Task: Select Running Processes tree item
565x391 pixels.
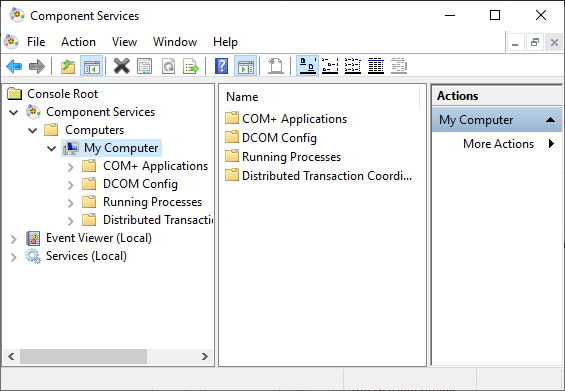Action: click(x=152, y=202)
